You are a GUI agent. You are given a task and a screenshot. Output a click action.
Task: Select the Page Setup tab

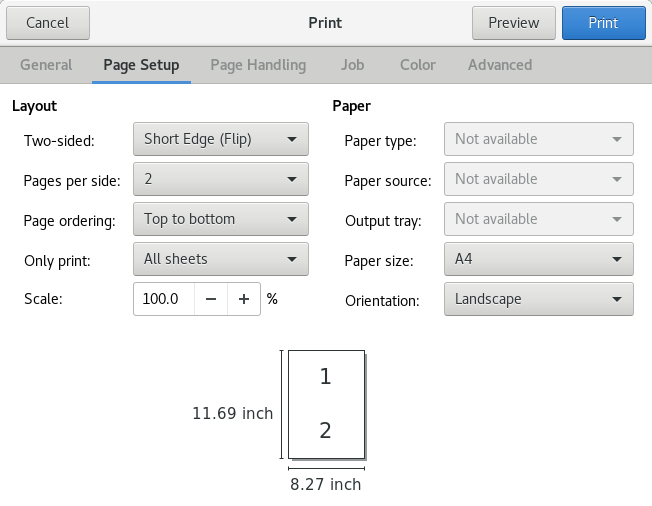click(141, 65)
